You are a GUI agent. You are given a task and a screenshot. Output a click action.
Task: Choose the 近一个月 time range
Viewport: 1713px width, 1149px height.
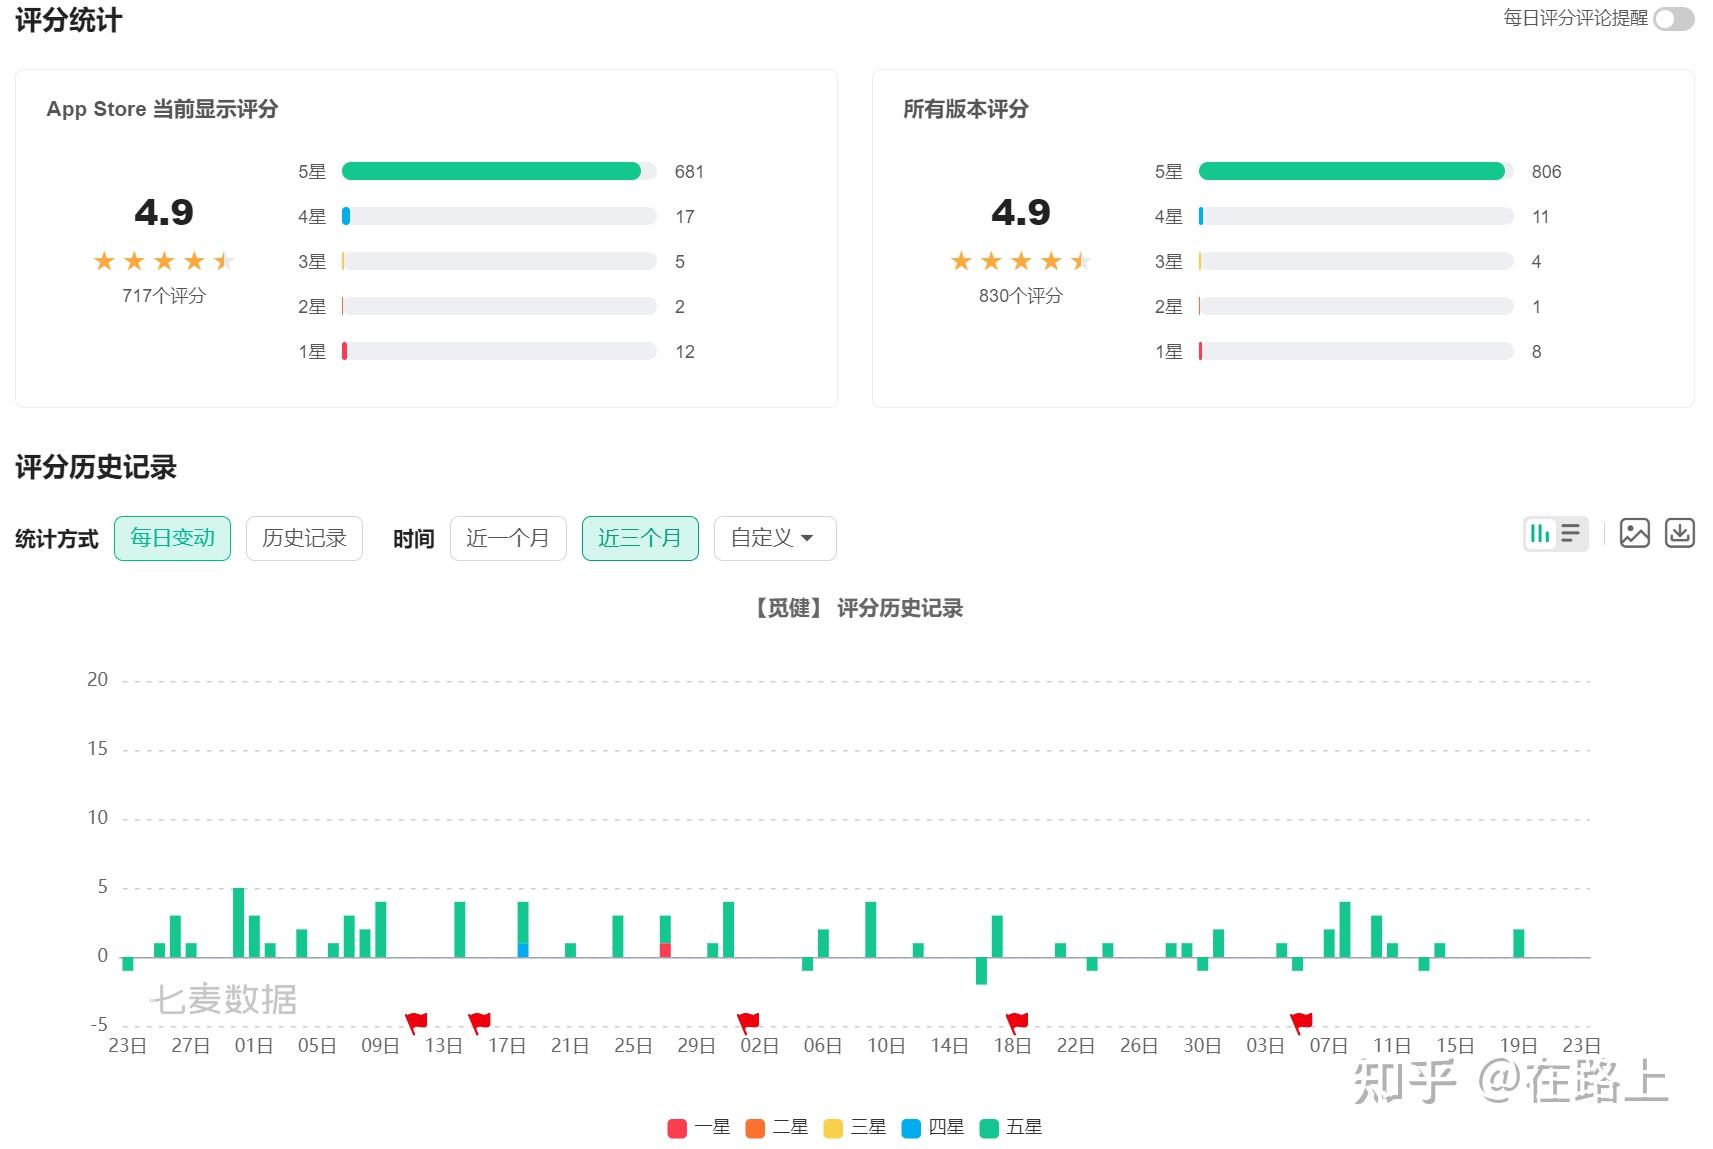(508, 538)
